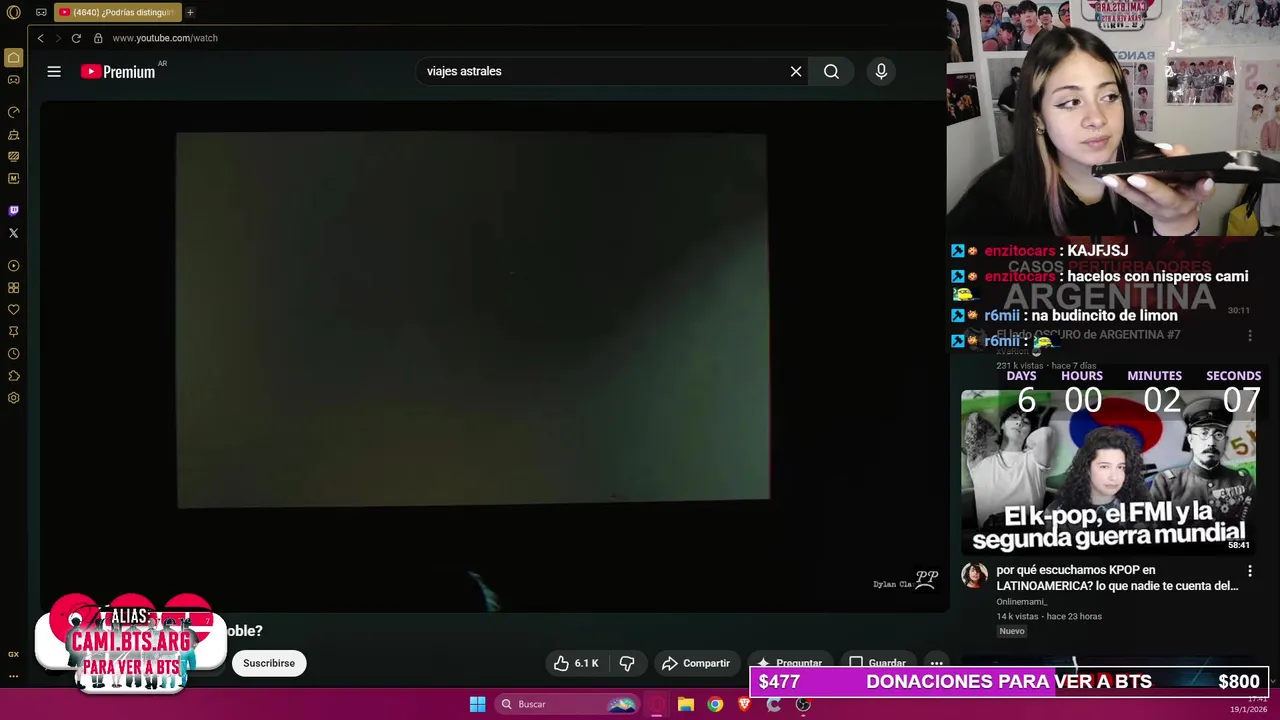Image resolution: width=1280 pixels, height=720 pixels.
Task: Open more actions three-dots under video
Action: (936, 663)
